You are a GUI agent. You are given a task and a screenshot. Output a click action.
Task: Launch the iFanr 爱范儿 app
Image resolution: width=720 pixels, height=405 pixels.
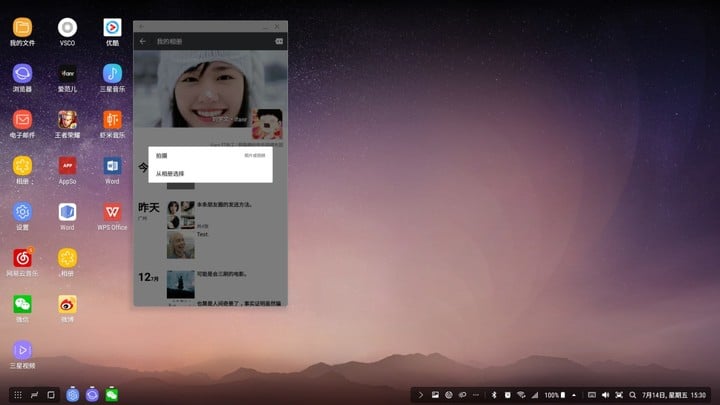tap(67, 73)
